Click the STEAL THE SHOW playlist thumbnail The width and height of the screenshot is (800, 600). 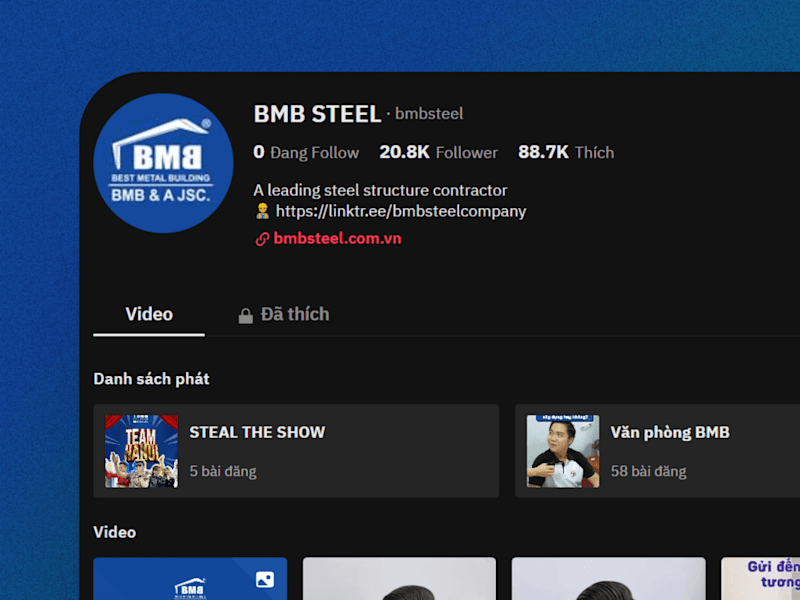[141, 451]
